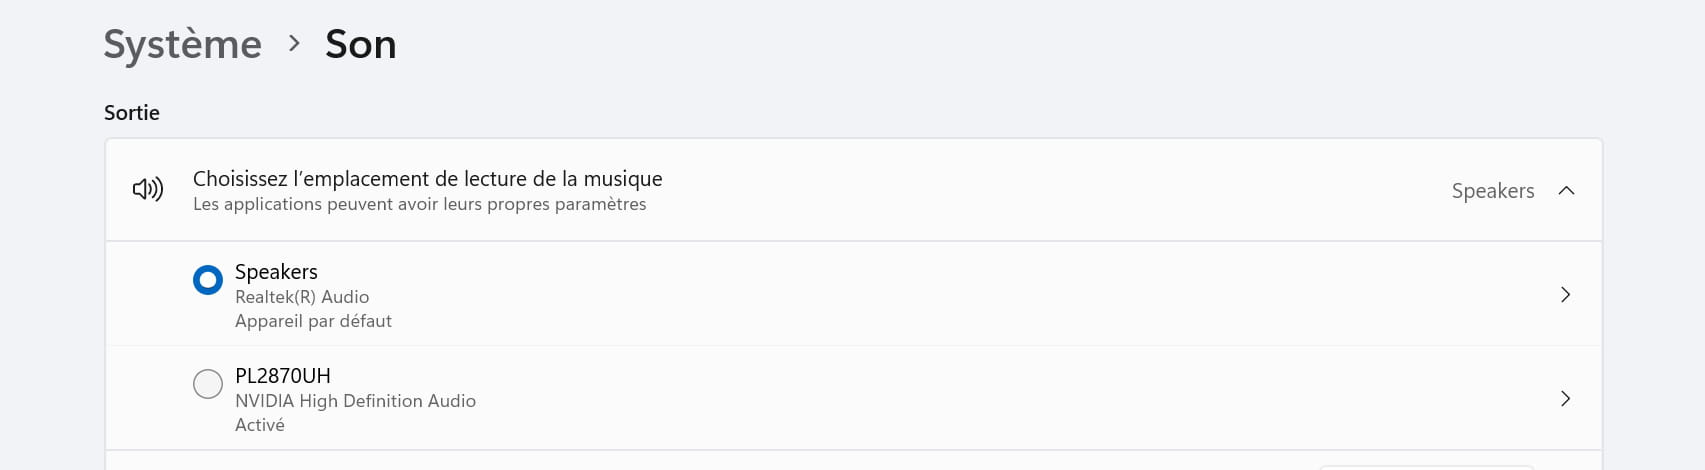This screenshot has width=1705, height=470.
Task: Click the Speakers device name in the list
Action: [276, 271]
